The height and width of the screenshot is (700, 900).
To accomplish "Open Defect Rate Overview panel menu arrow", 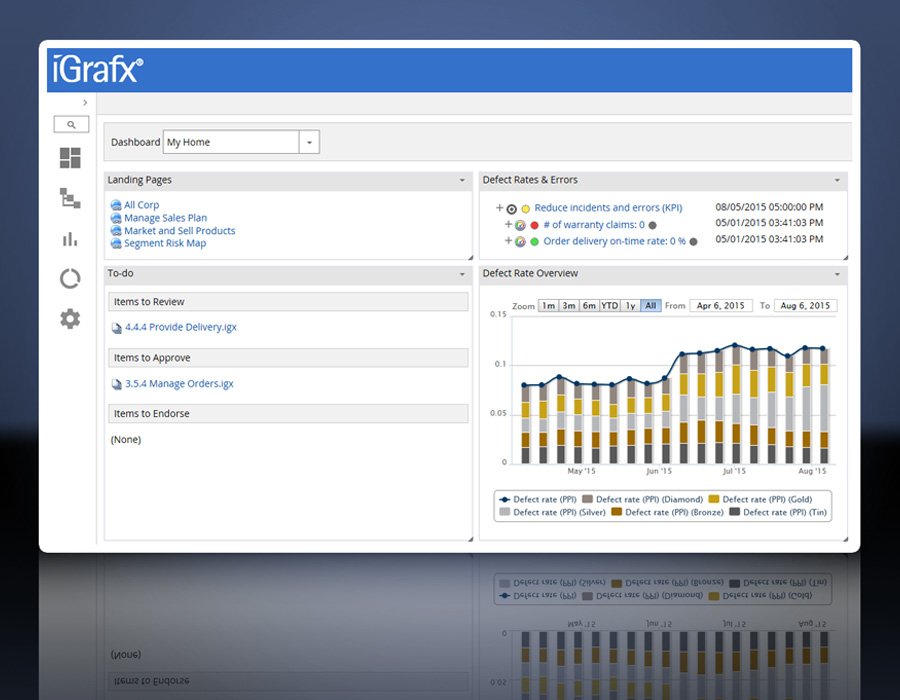I will tap(837, 274).
